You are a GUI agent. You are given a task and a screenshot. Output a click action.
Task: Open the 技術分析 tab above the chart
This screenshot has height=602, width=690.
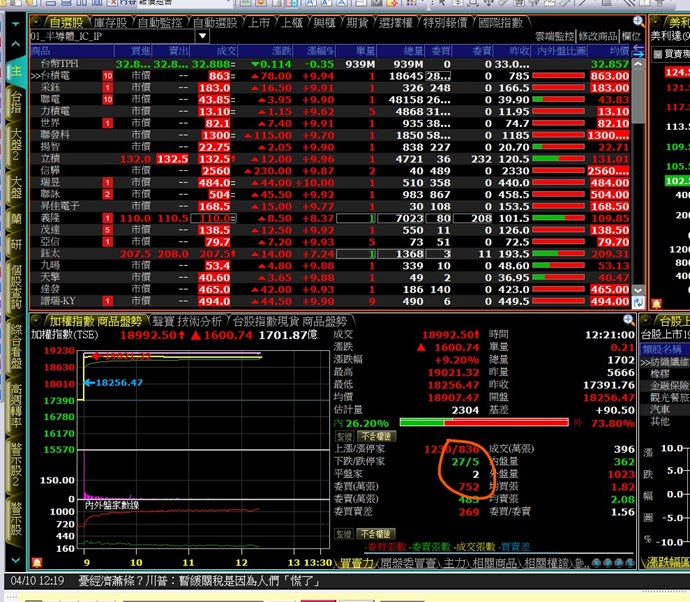click(x=202, y=320)
